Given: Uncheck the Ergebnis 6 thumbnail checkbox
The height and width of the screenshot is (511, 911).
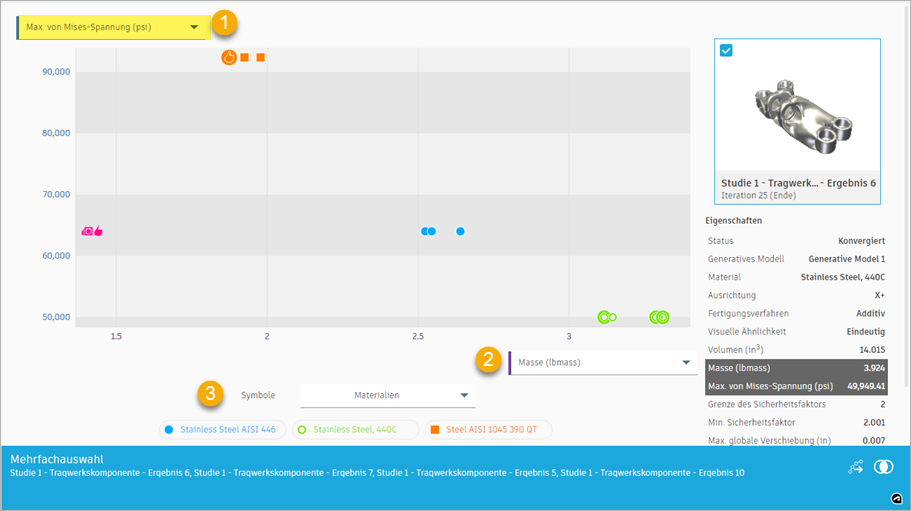Looking at the screenshot, I should point(726,51).
